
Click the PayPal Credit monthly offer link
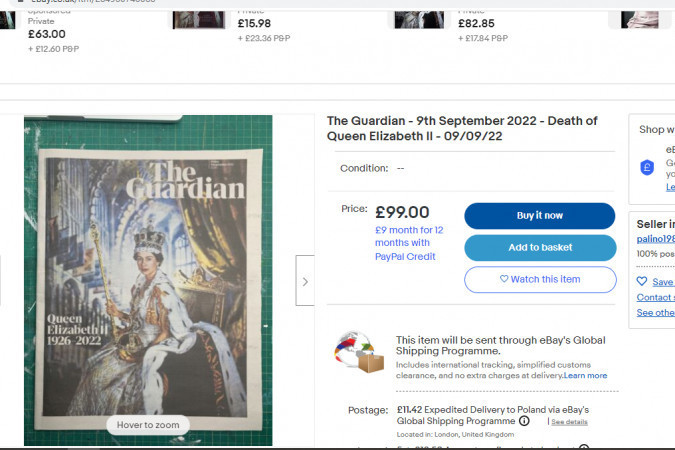409,243
